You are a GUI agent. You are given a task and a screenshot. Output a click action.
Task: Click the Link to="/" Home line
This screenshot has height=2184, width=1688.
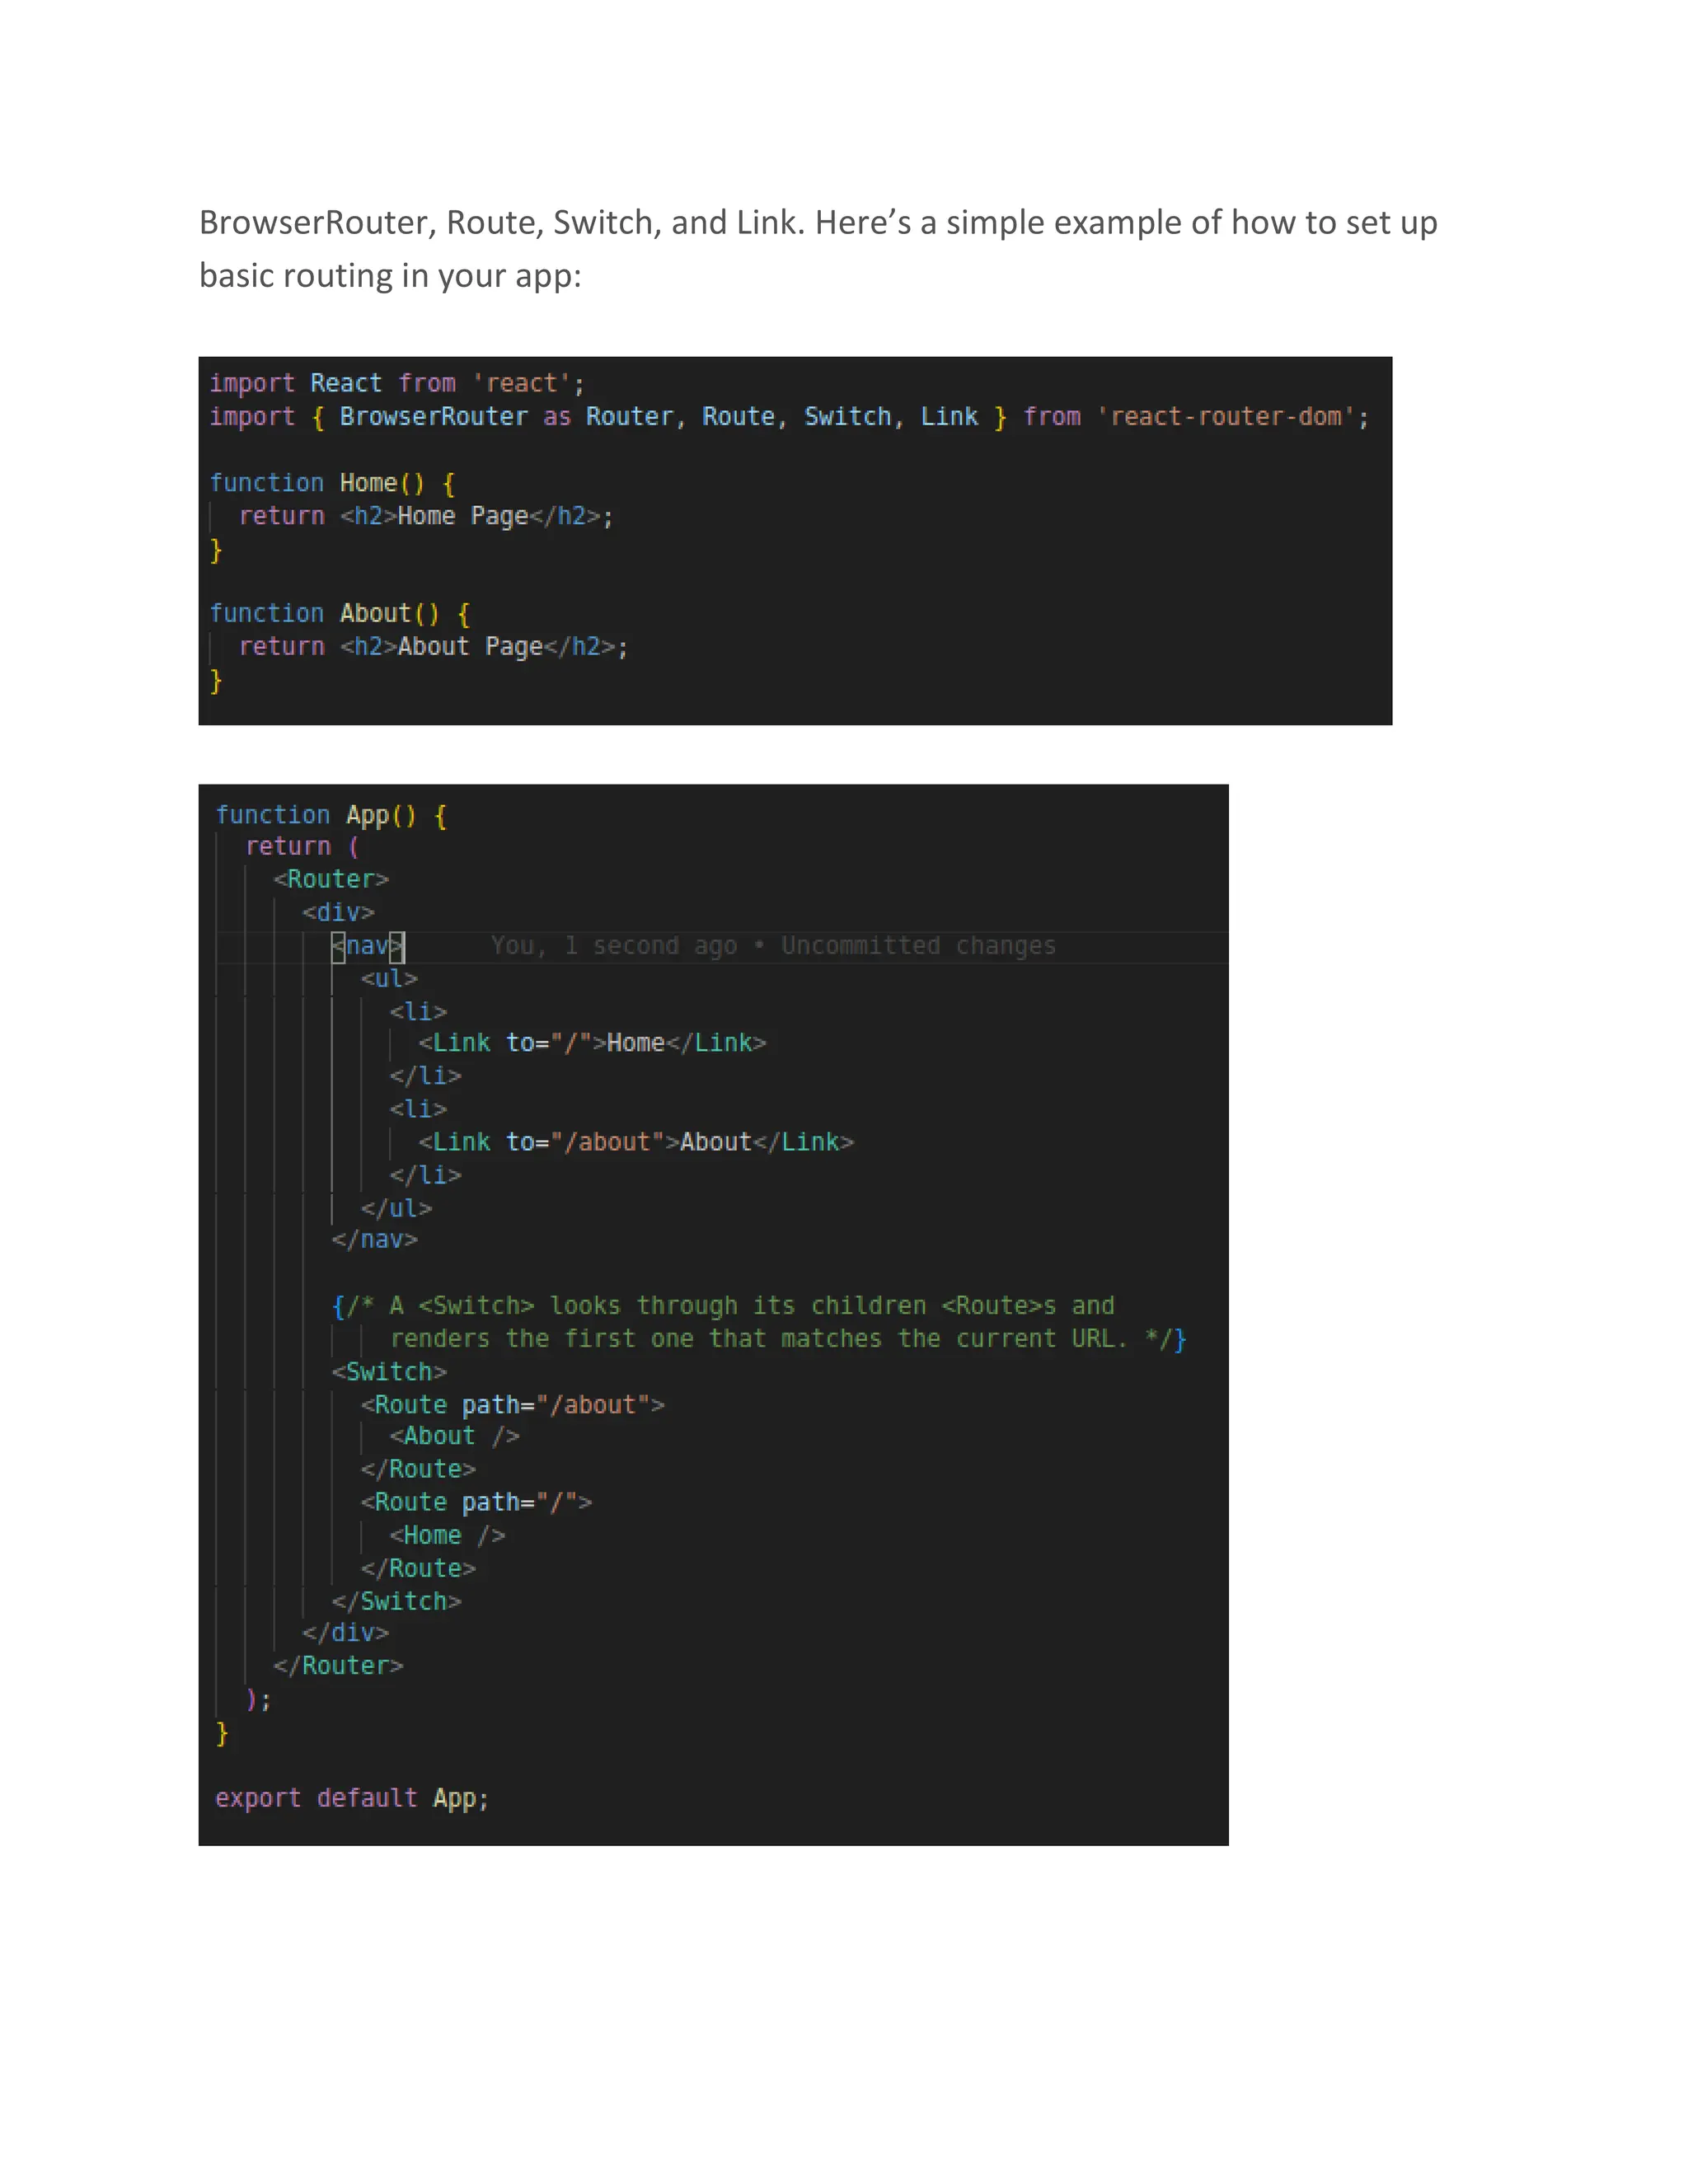click(591, 1043)
